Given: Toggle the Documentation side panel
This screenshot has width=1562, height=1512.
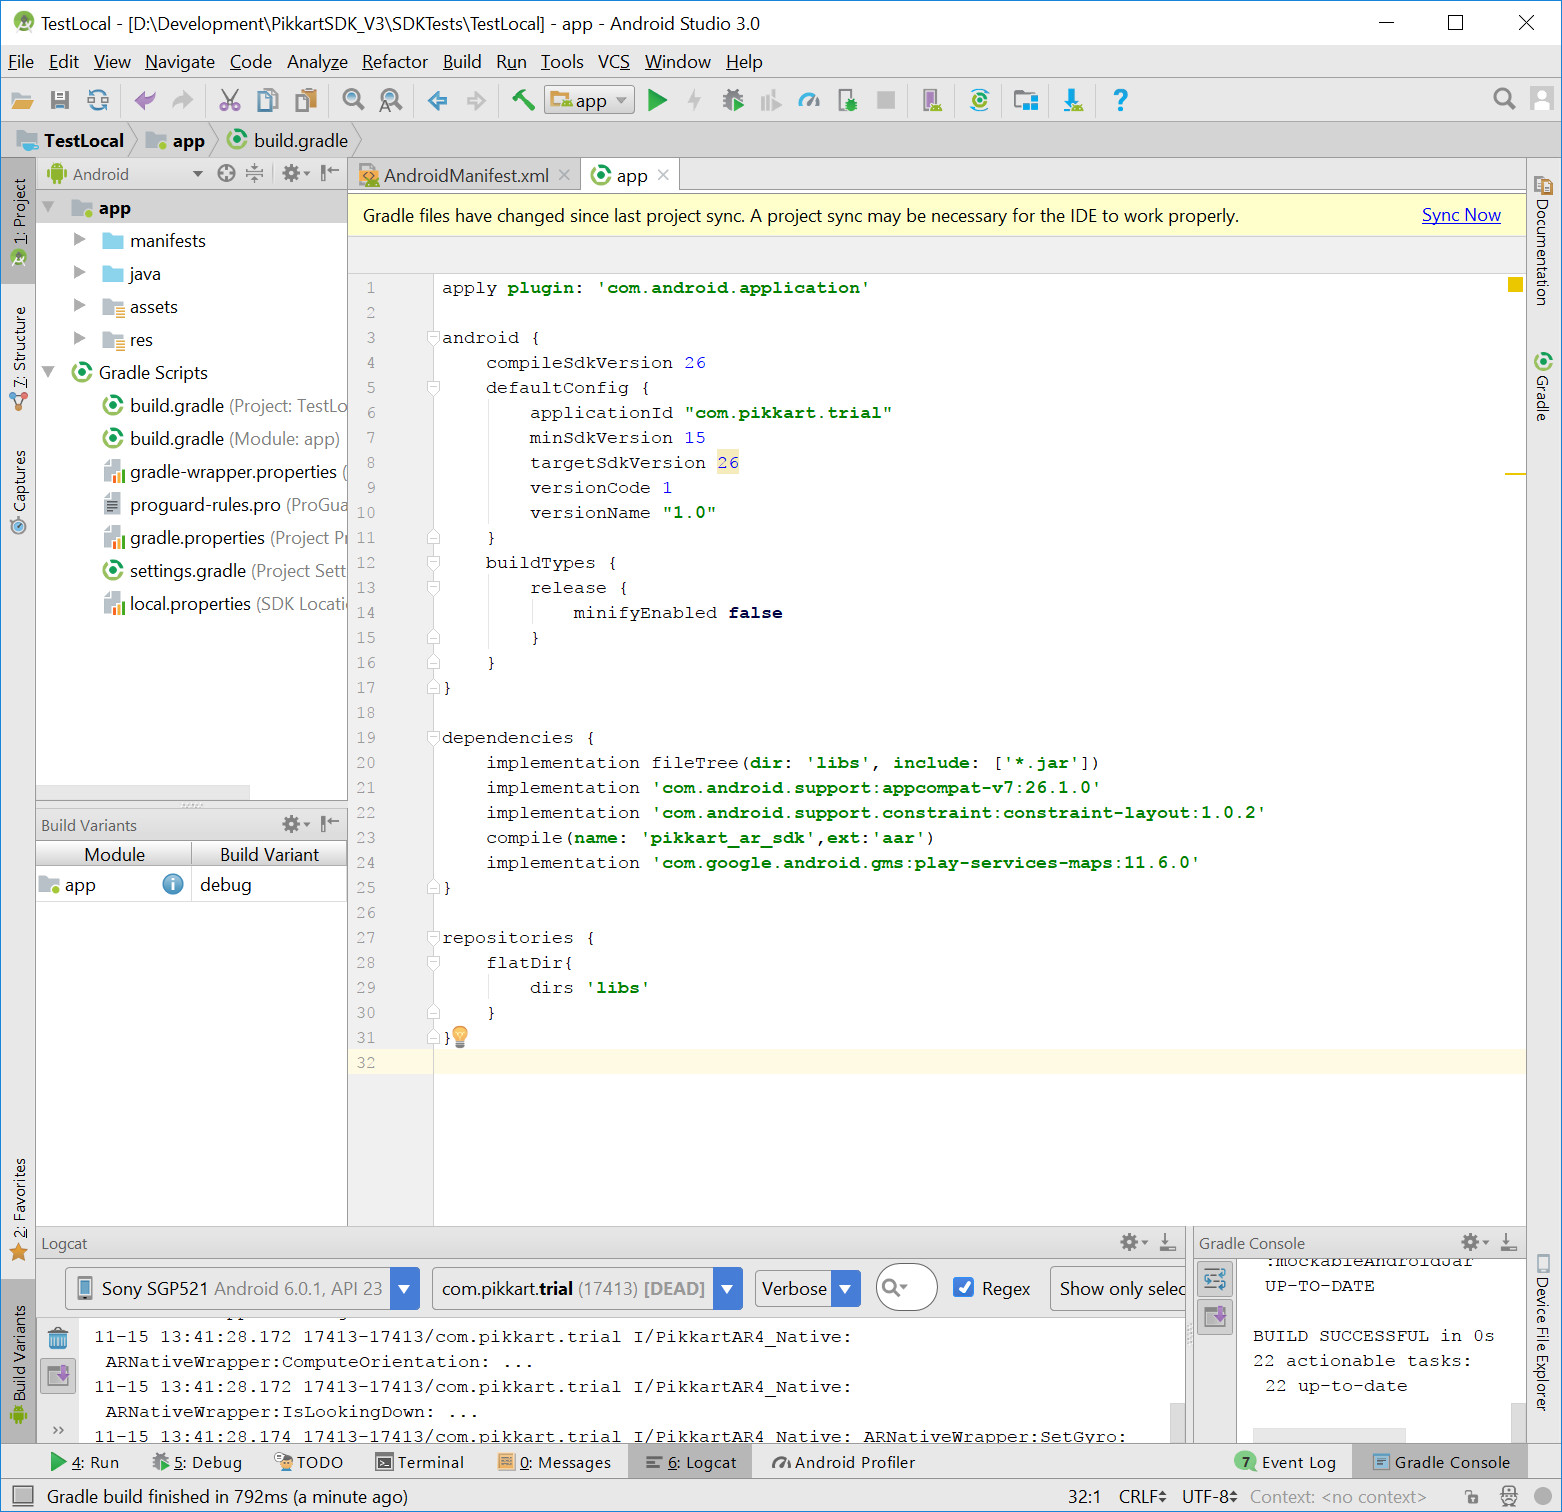Looking at the screenshot, I should (x=1543, y=240).
